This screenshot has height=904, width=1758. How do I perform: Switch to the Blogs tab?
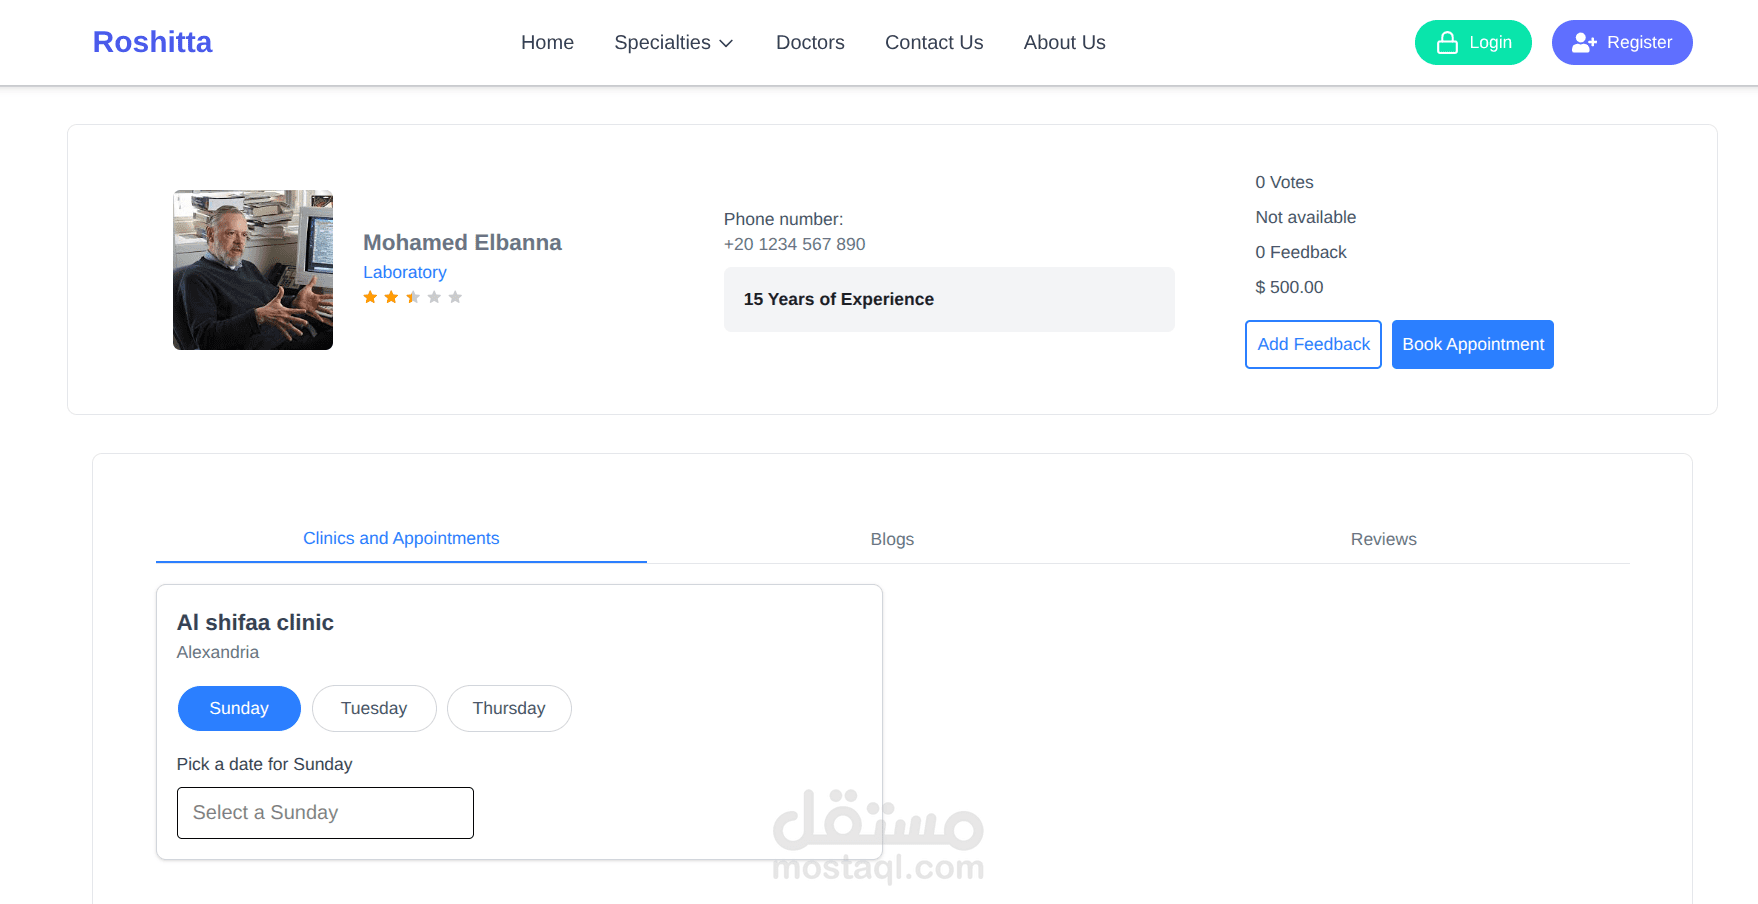click(892, 539)
